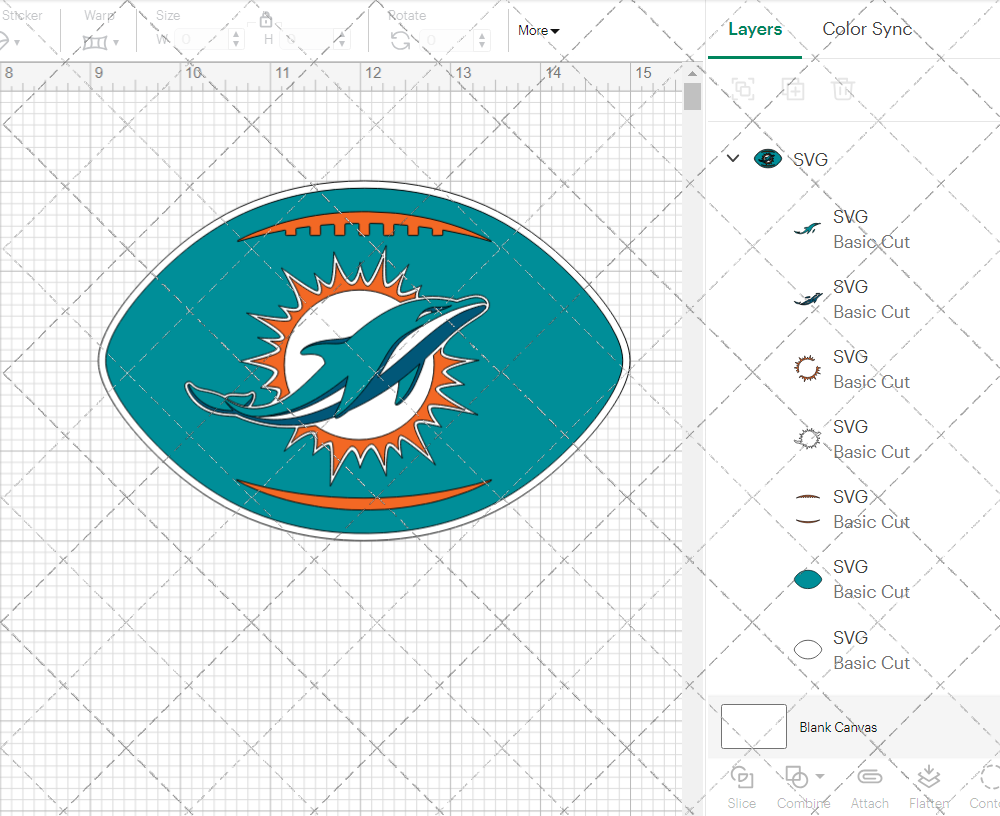This screenshot has height=816, width=1000.
Task: Open the Sticker dropdown arrow
Action: point(17,43)
